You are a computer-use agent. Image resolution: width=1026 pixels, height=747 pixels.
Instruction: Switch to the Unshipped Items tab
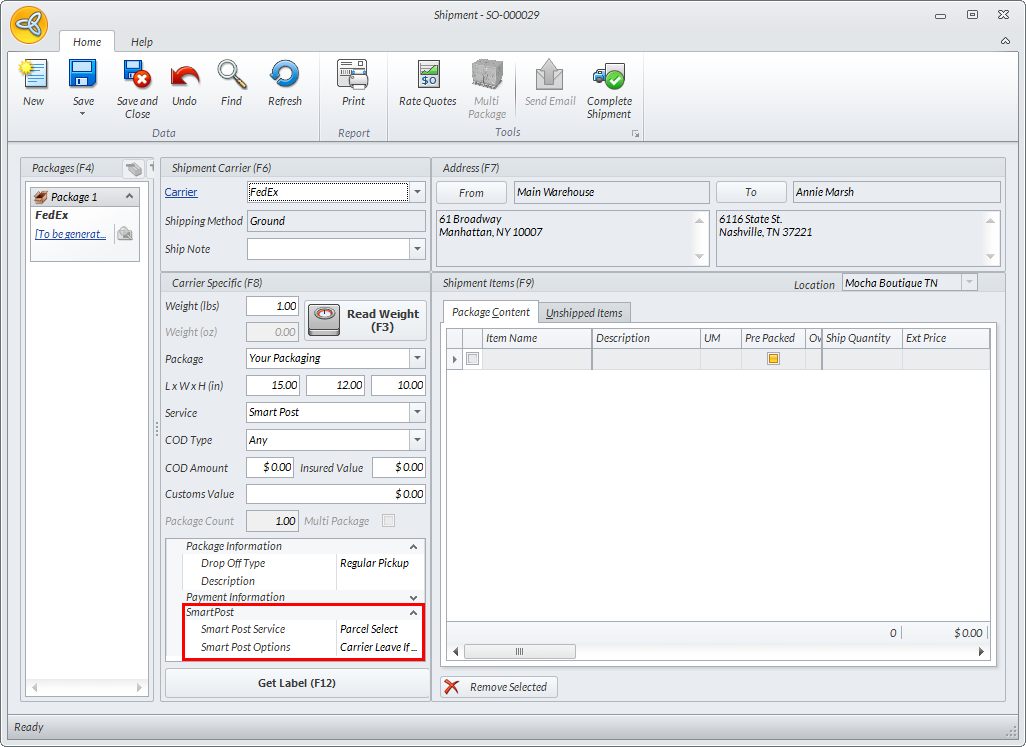point(584,313)
